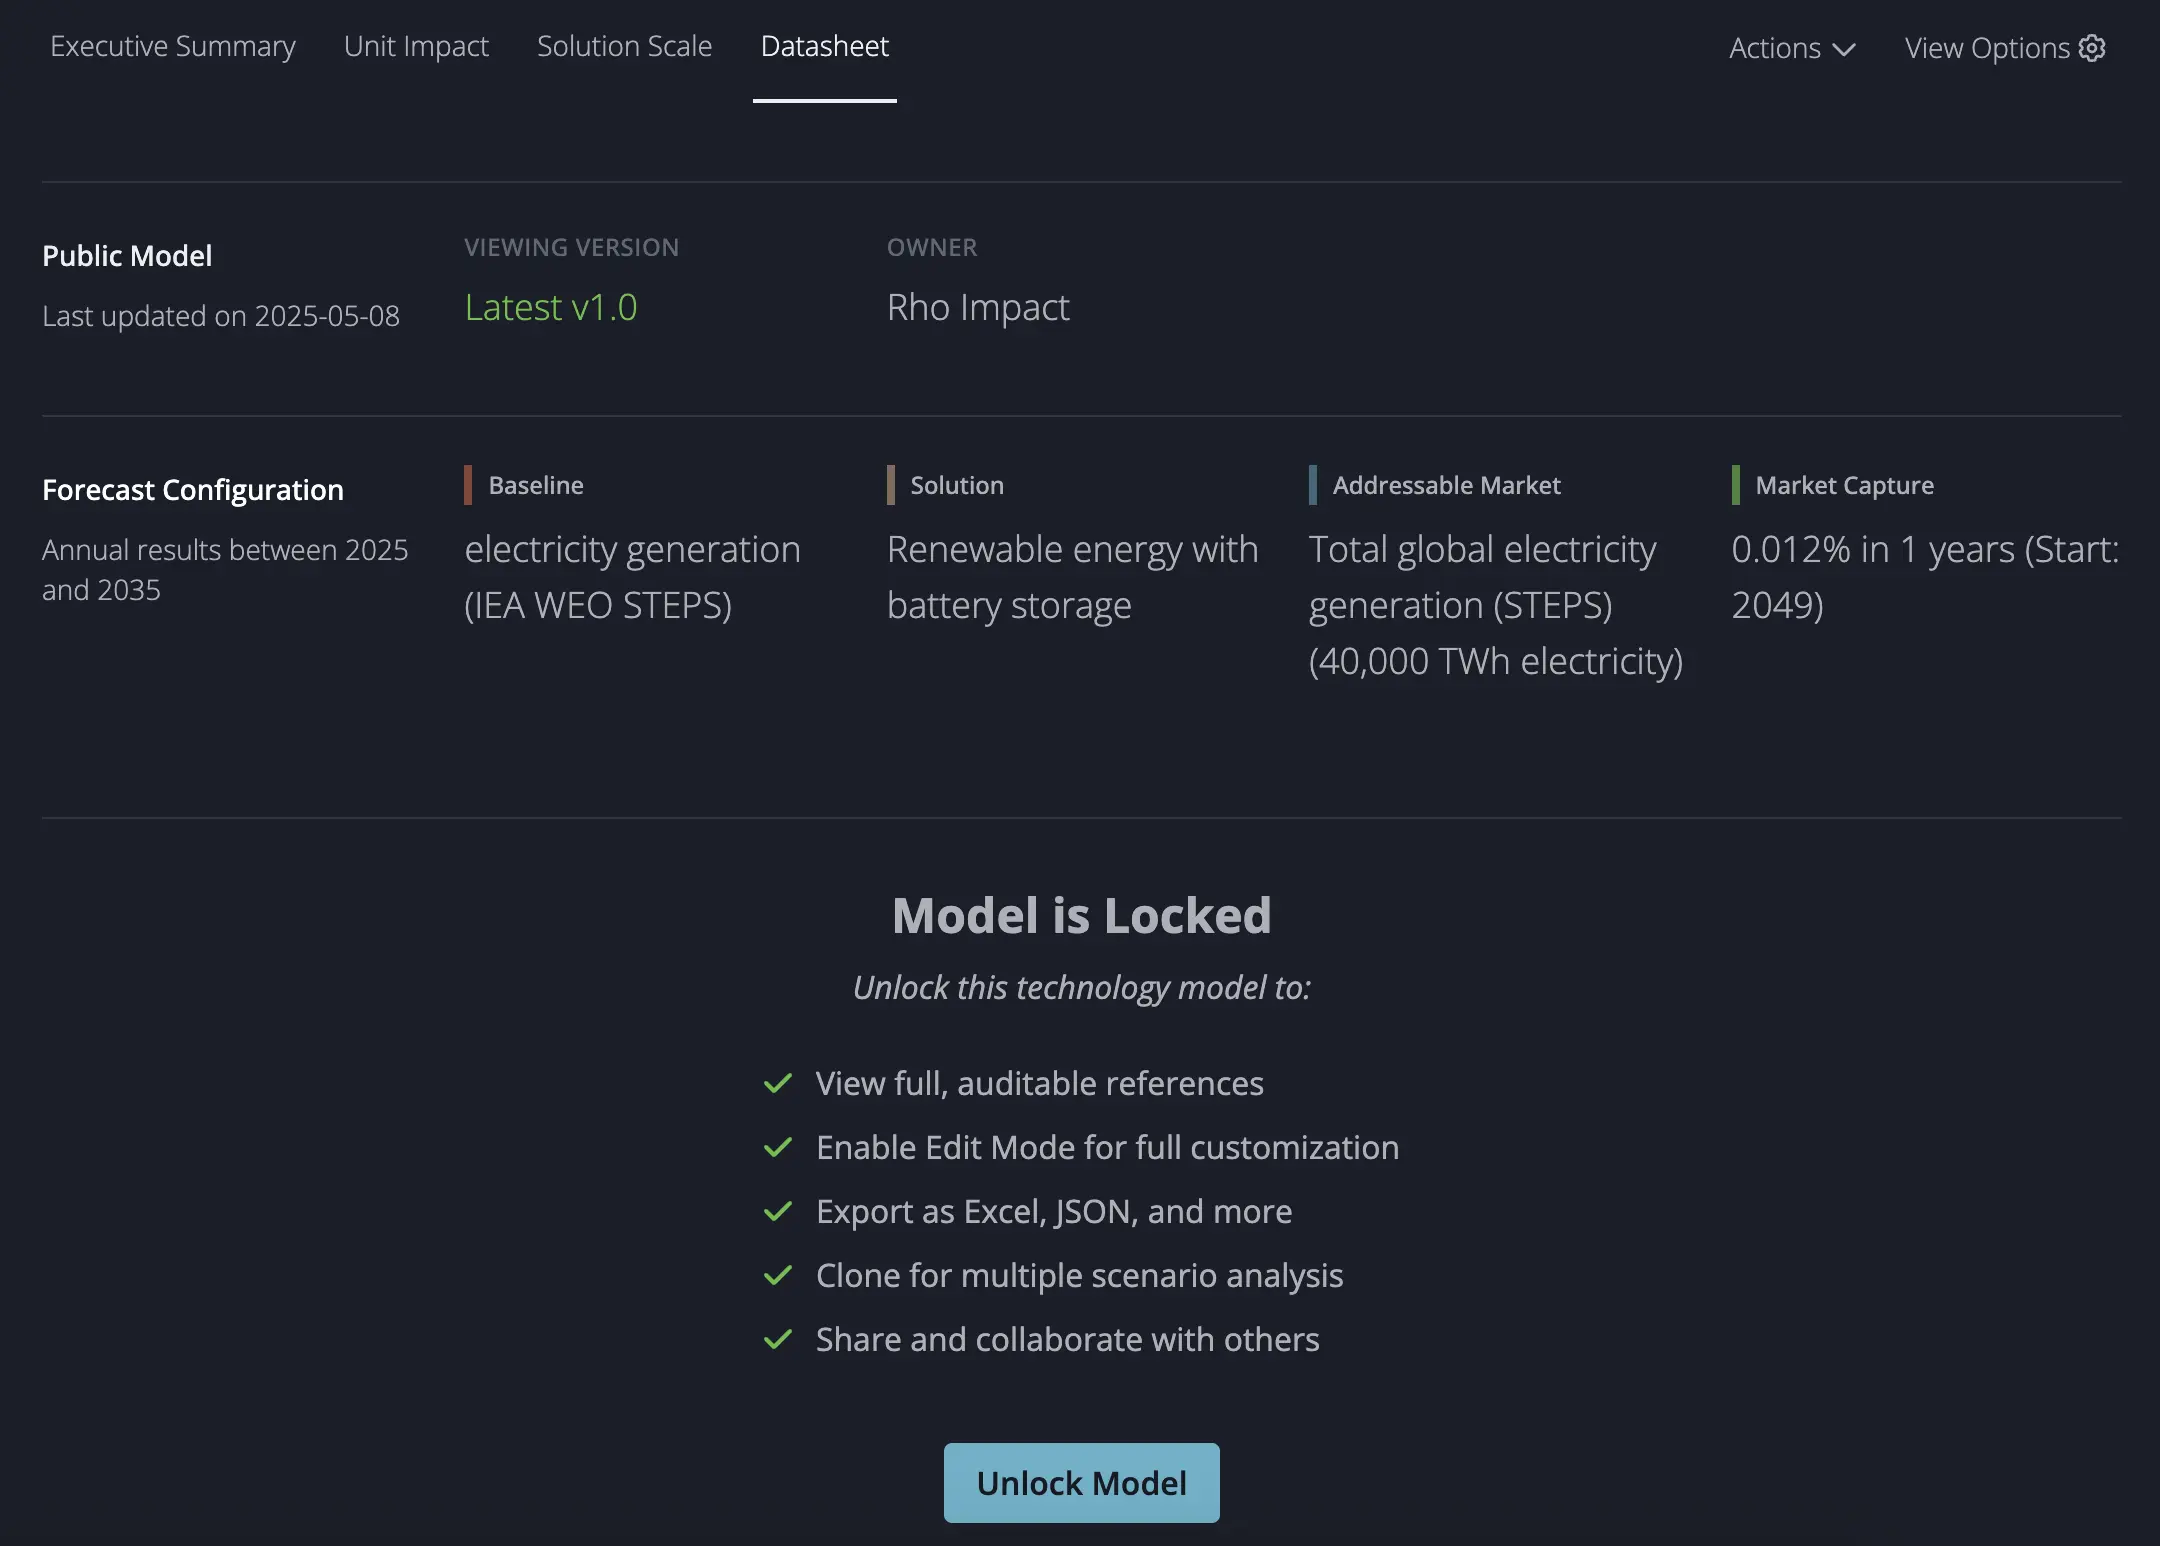The image size is (2160, 1546).
Task: Click the Market Capture percentage value
Action: [1924, 577]
